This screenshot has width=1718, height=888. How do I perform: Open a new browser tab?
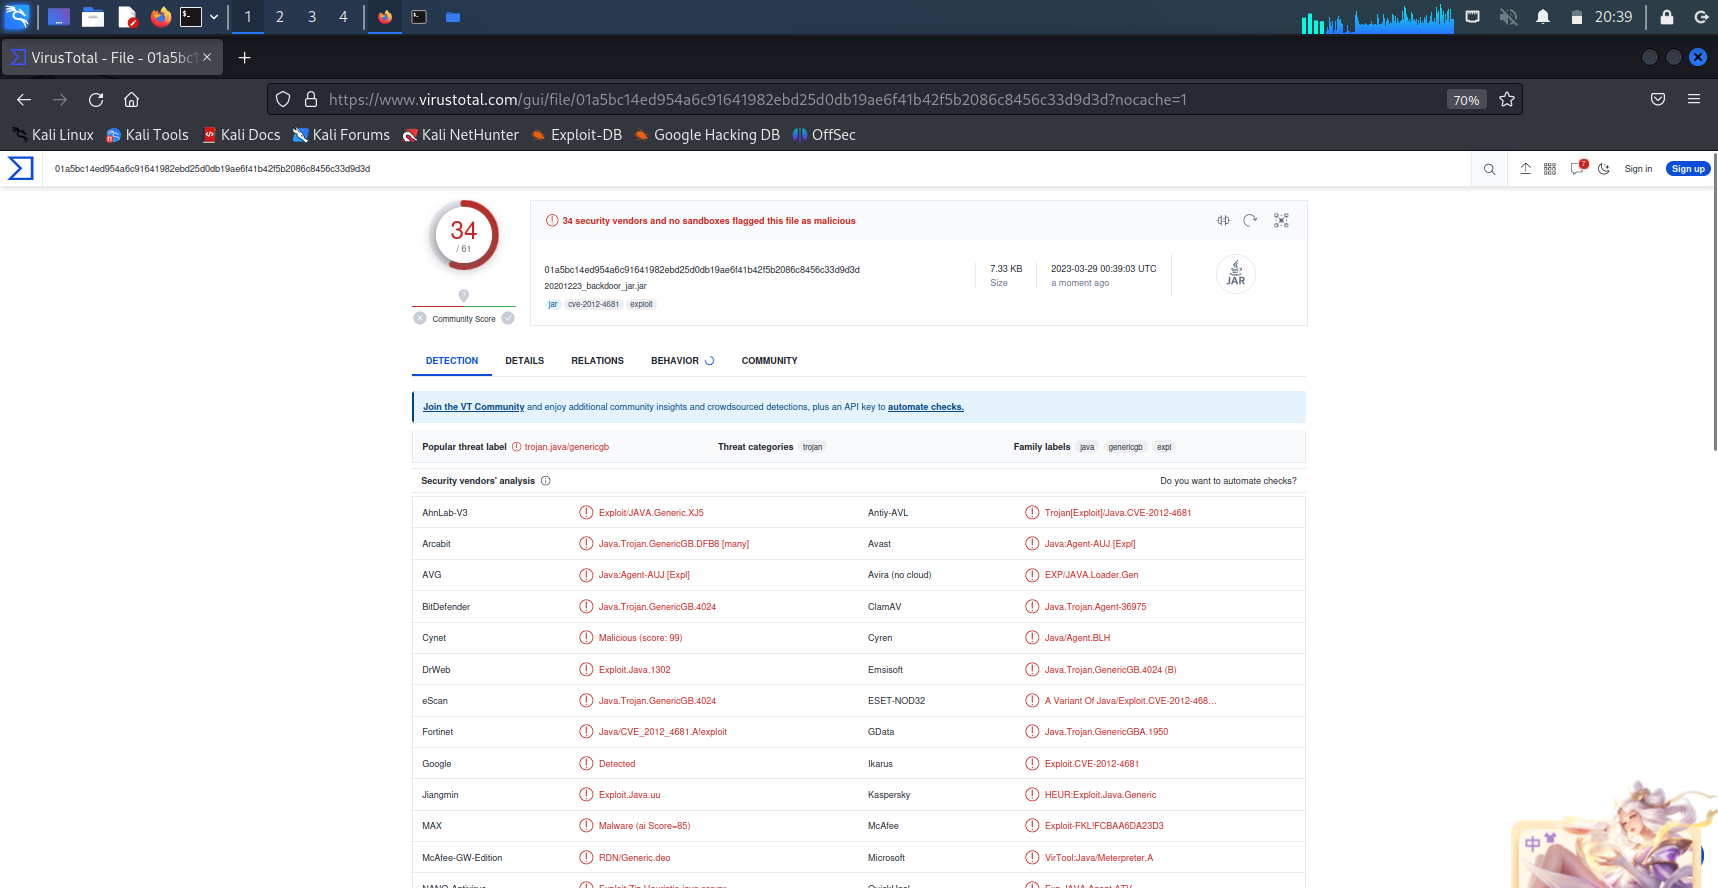pos(244,58)
